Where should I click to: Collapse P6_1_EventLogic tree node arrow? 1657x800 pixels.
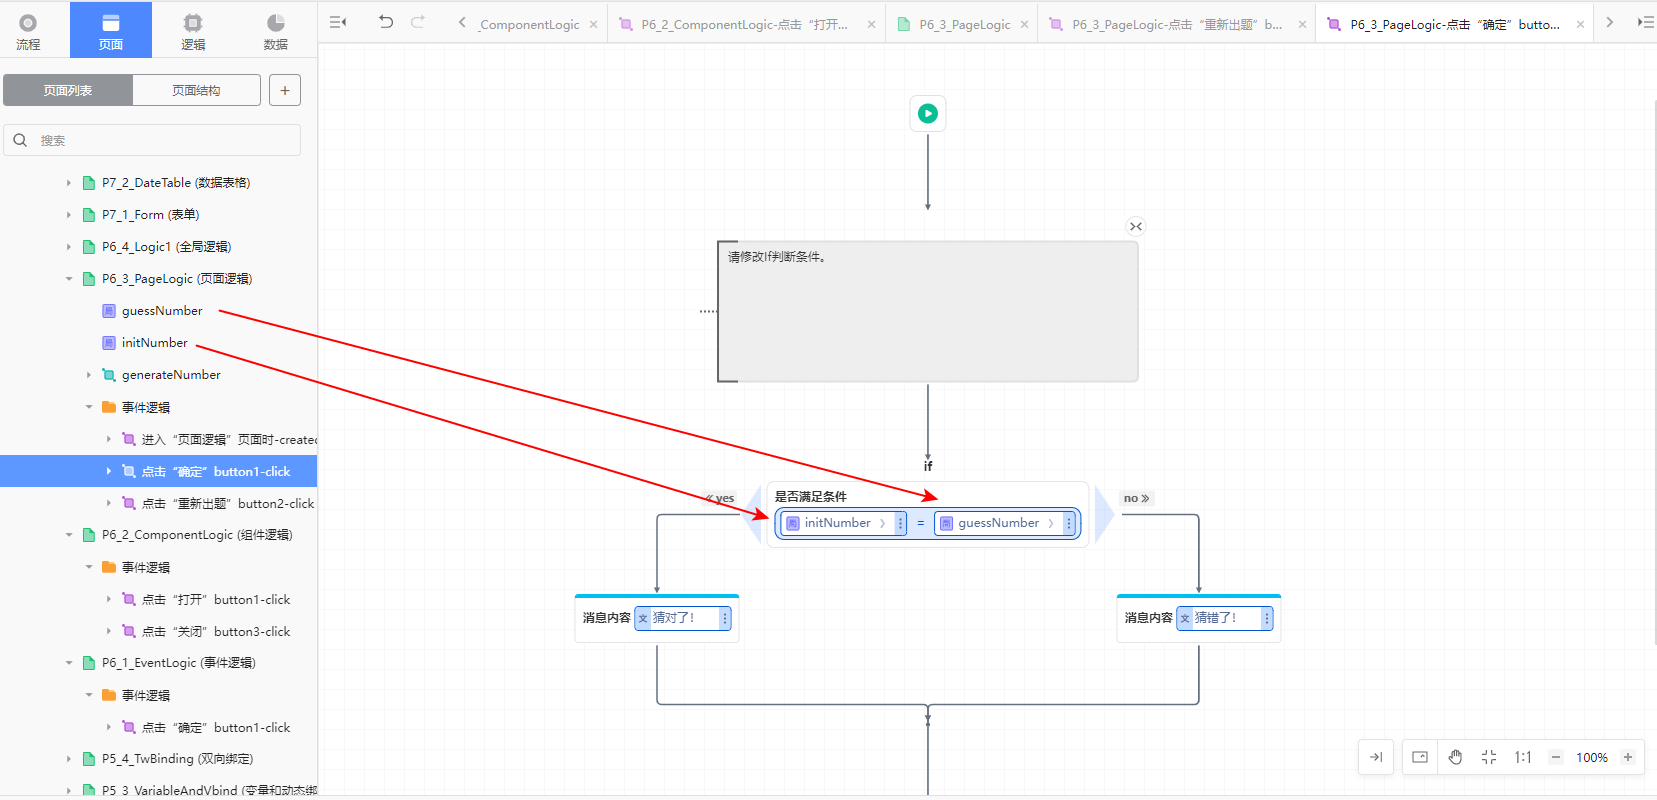69,663
